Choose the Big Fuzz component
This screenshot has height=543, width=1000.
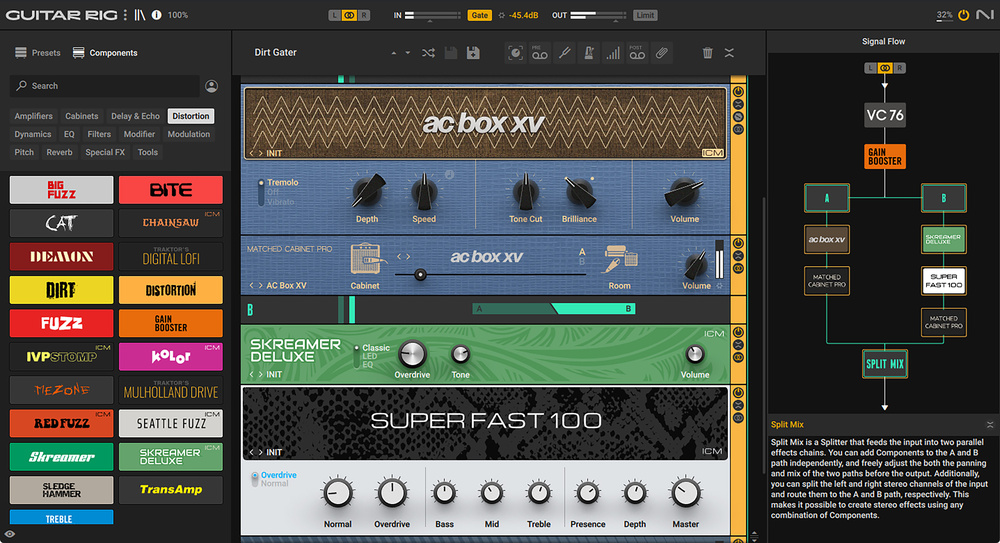coord(61,190)
